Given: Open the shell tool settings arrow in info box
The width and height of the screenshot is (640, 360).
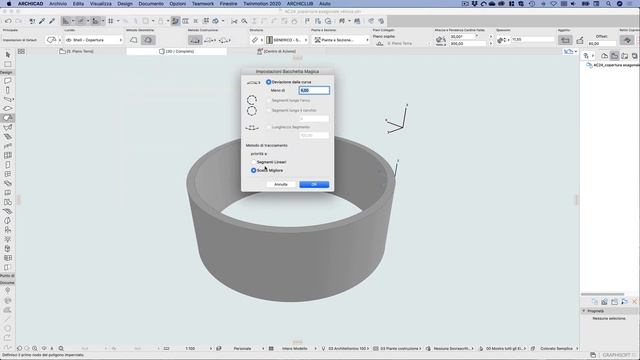Looking at the screenshot, I should click(x=60, y=40).
